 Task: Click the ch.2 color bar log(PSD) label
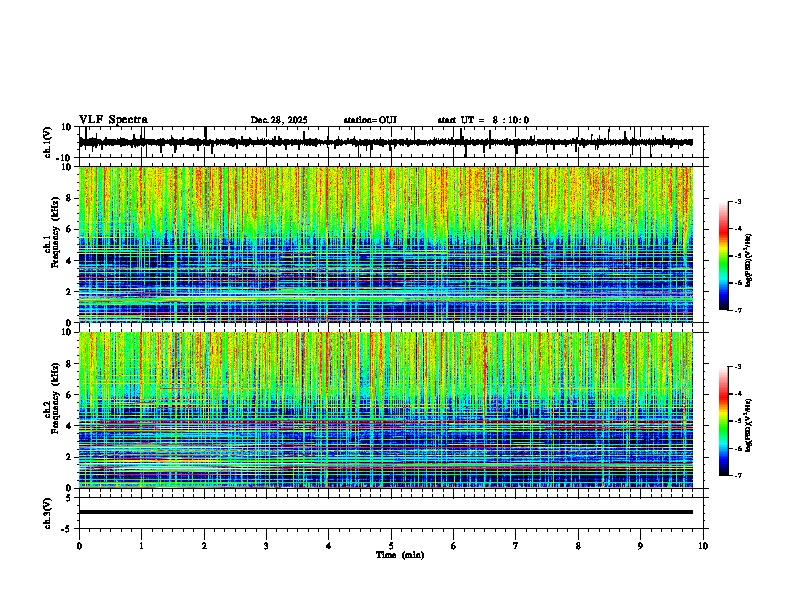(749, 425)
